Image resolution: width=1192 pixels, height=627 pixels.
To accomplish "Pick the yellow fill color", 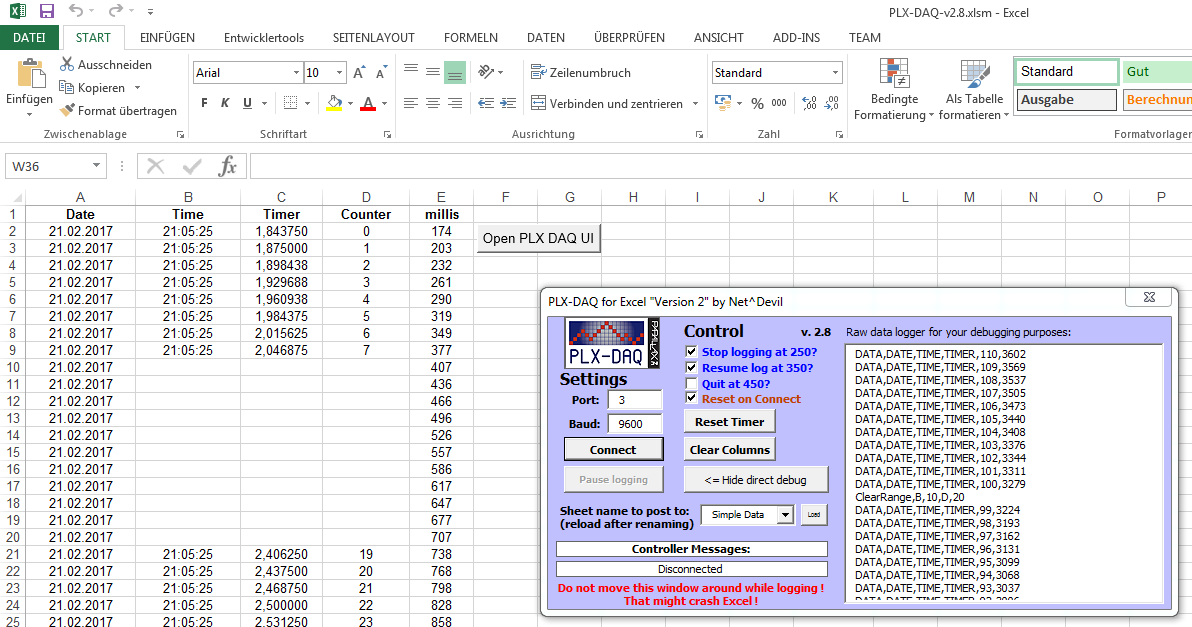I will [x=334, y=103].
